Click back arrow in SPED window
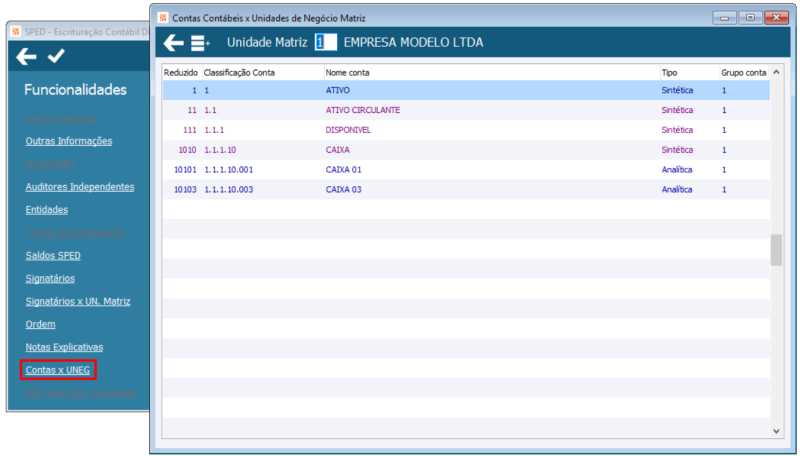 click(26, 56)
